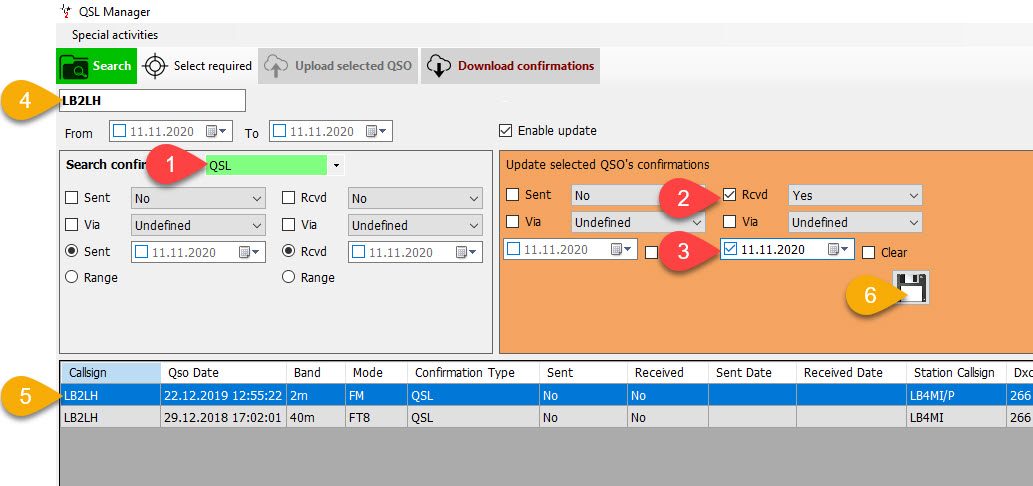This screenshot has height=486, width=1033.
Task: Sort by Confirmation Type column header
Action: click(473, 373)
